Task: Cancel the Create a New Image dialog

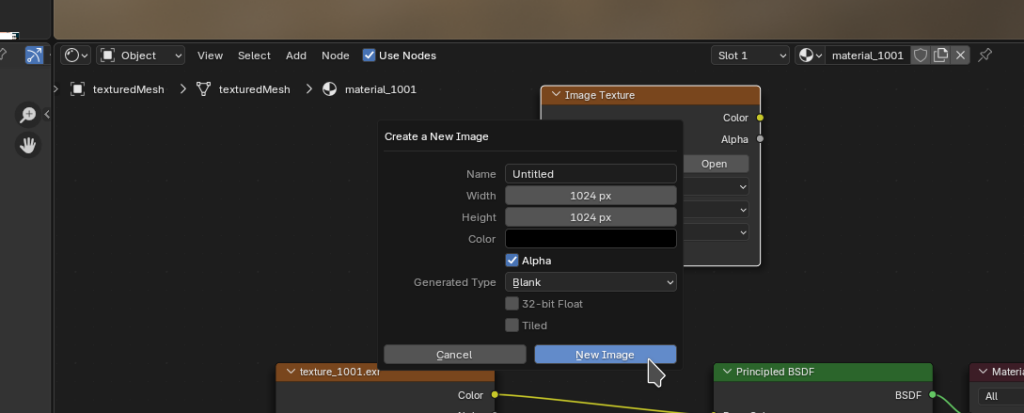Action: coord(455,354)
